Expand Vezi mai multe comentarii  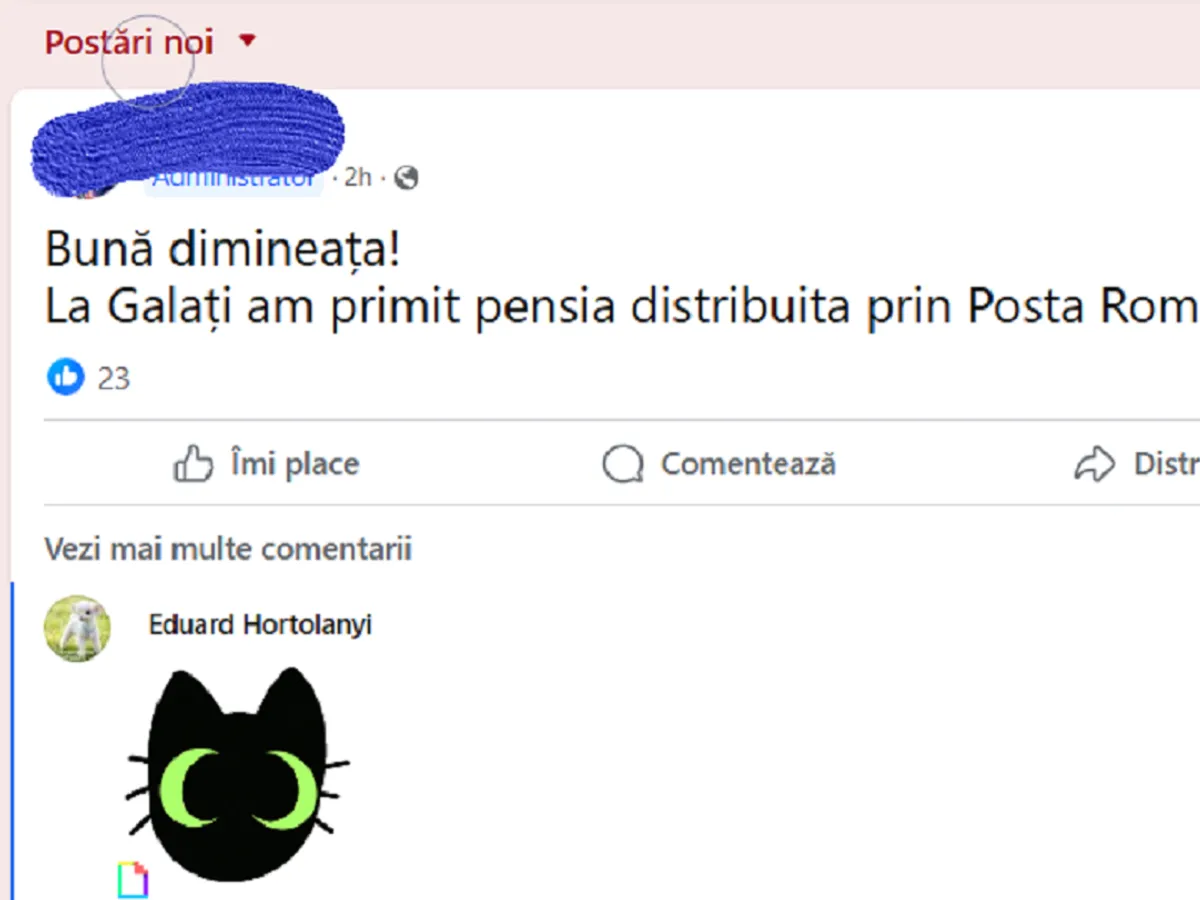tap(228, 549)
